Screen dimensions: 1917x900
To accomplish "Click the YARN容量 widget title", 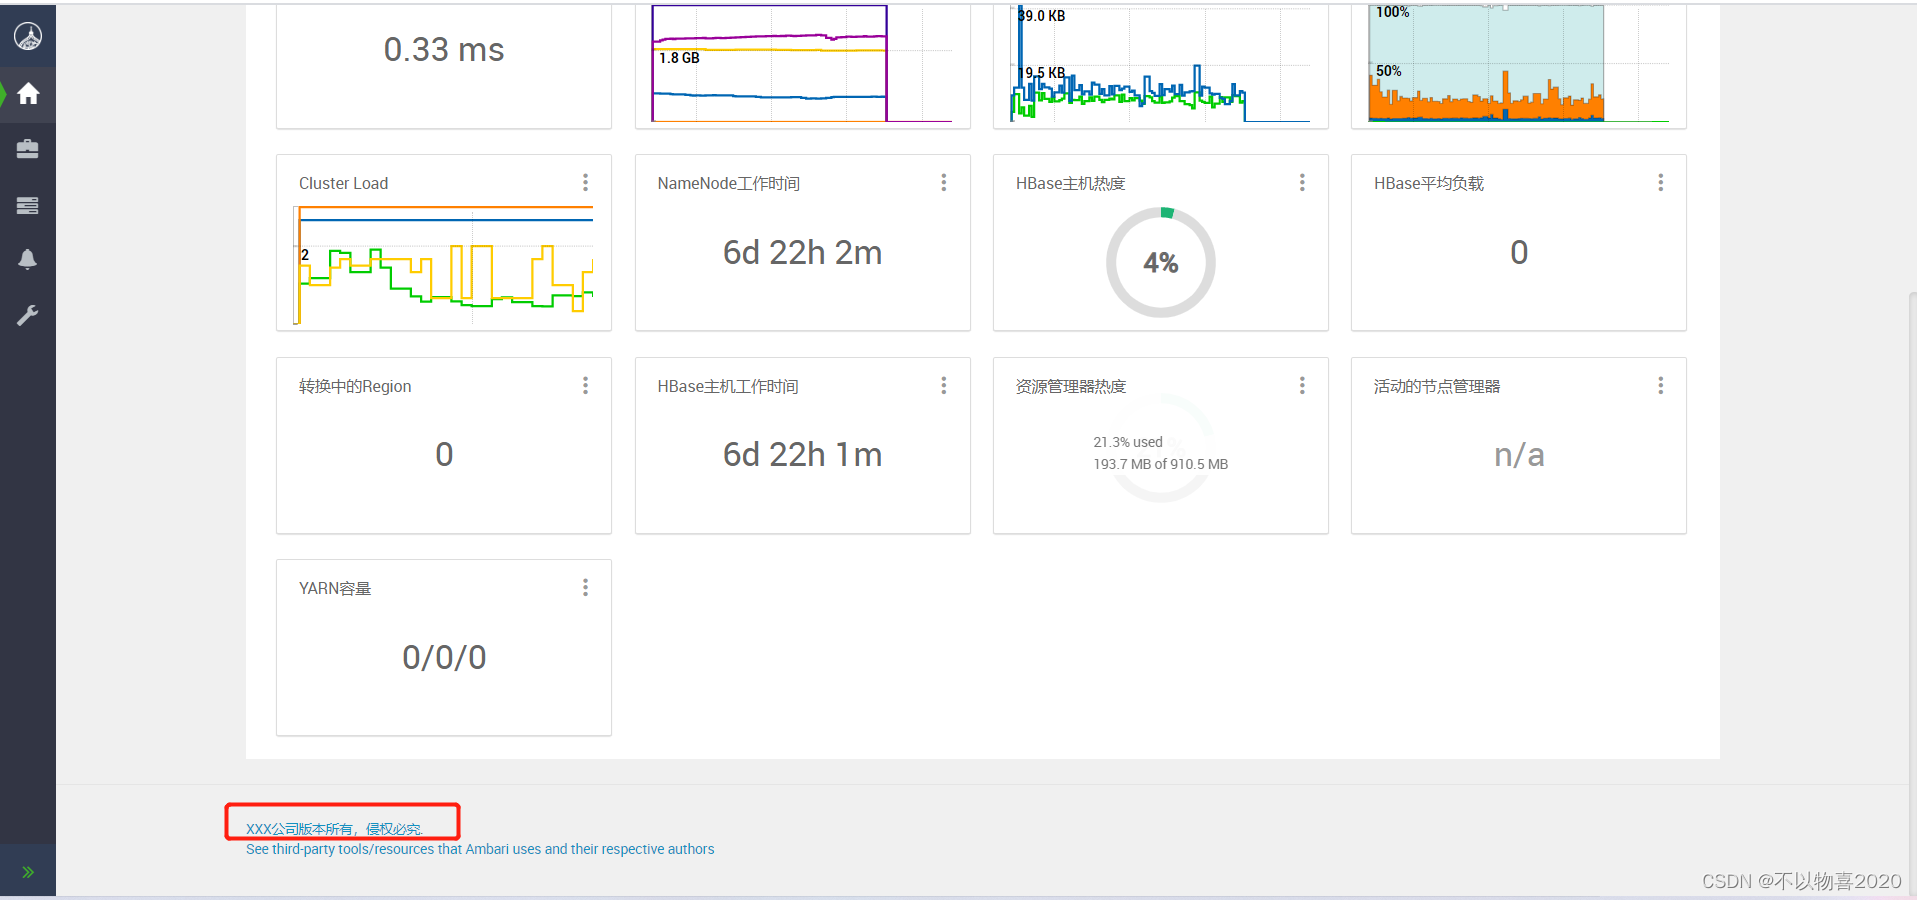I will tap(335, 588).
